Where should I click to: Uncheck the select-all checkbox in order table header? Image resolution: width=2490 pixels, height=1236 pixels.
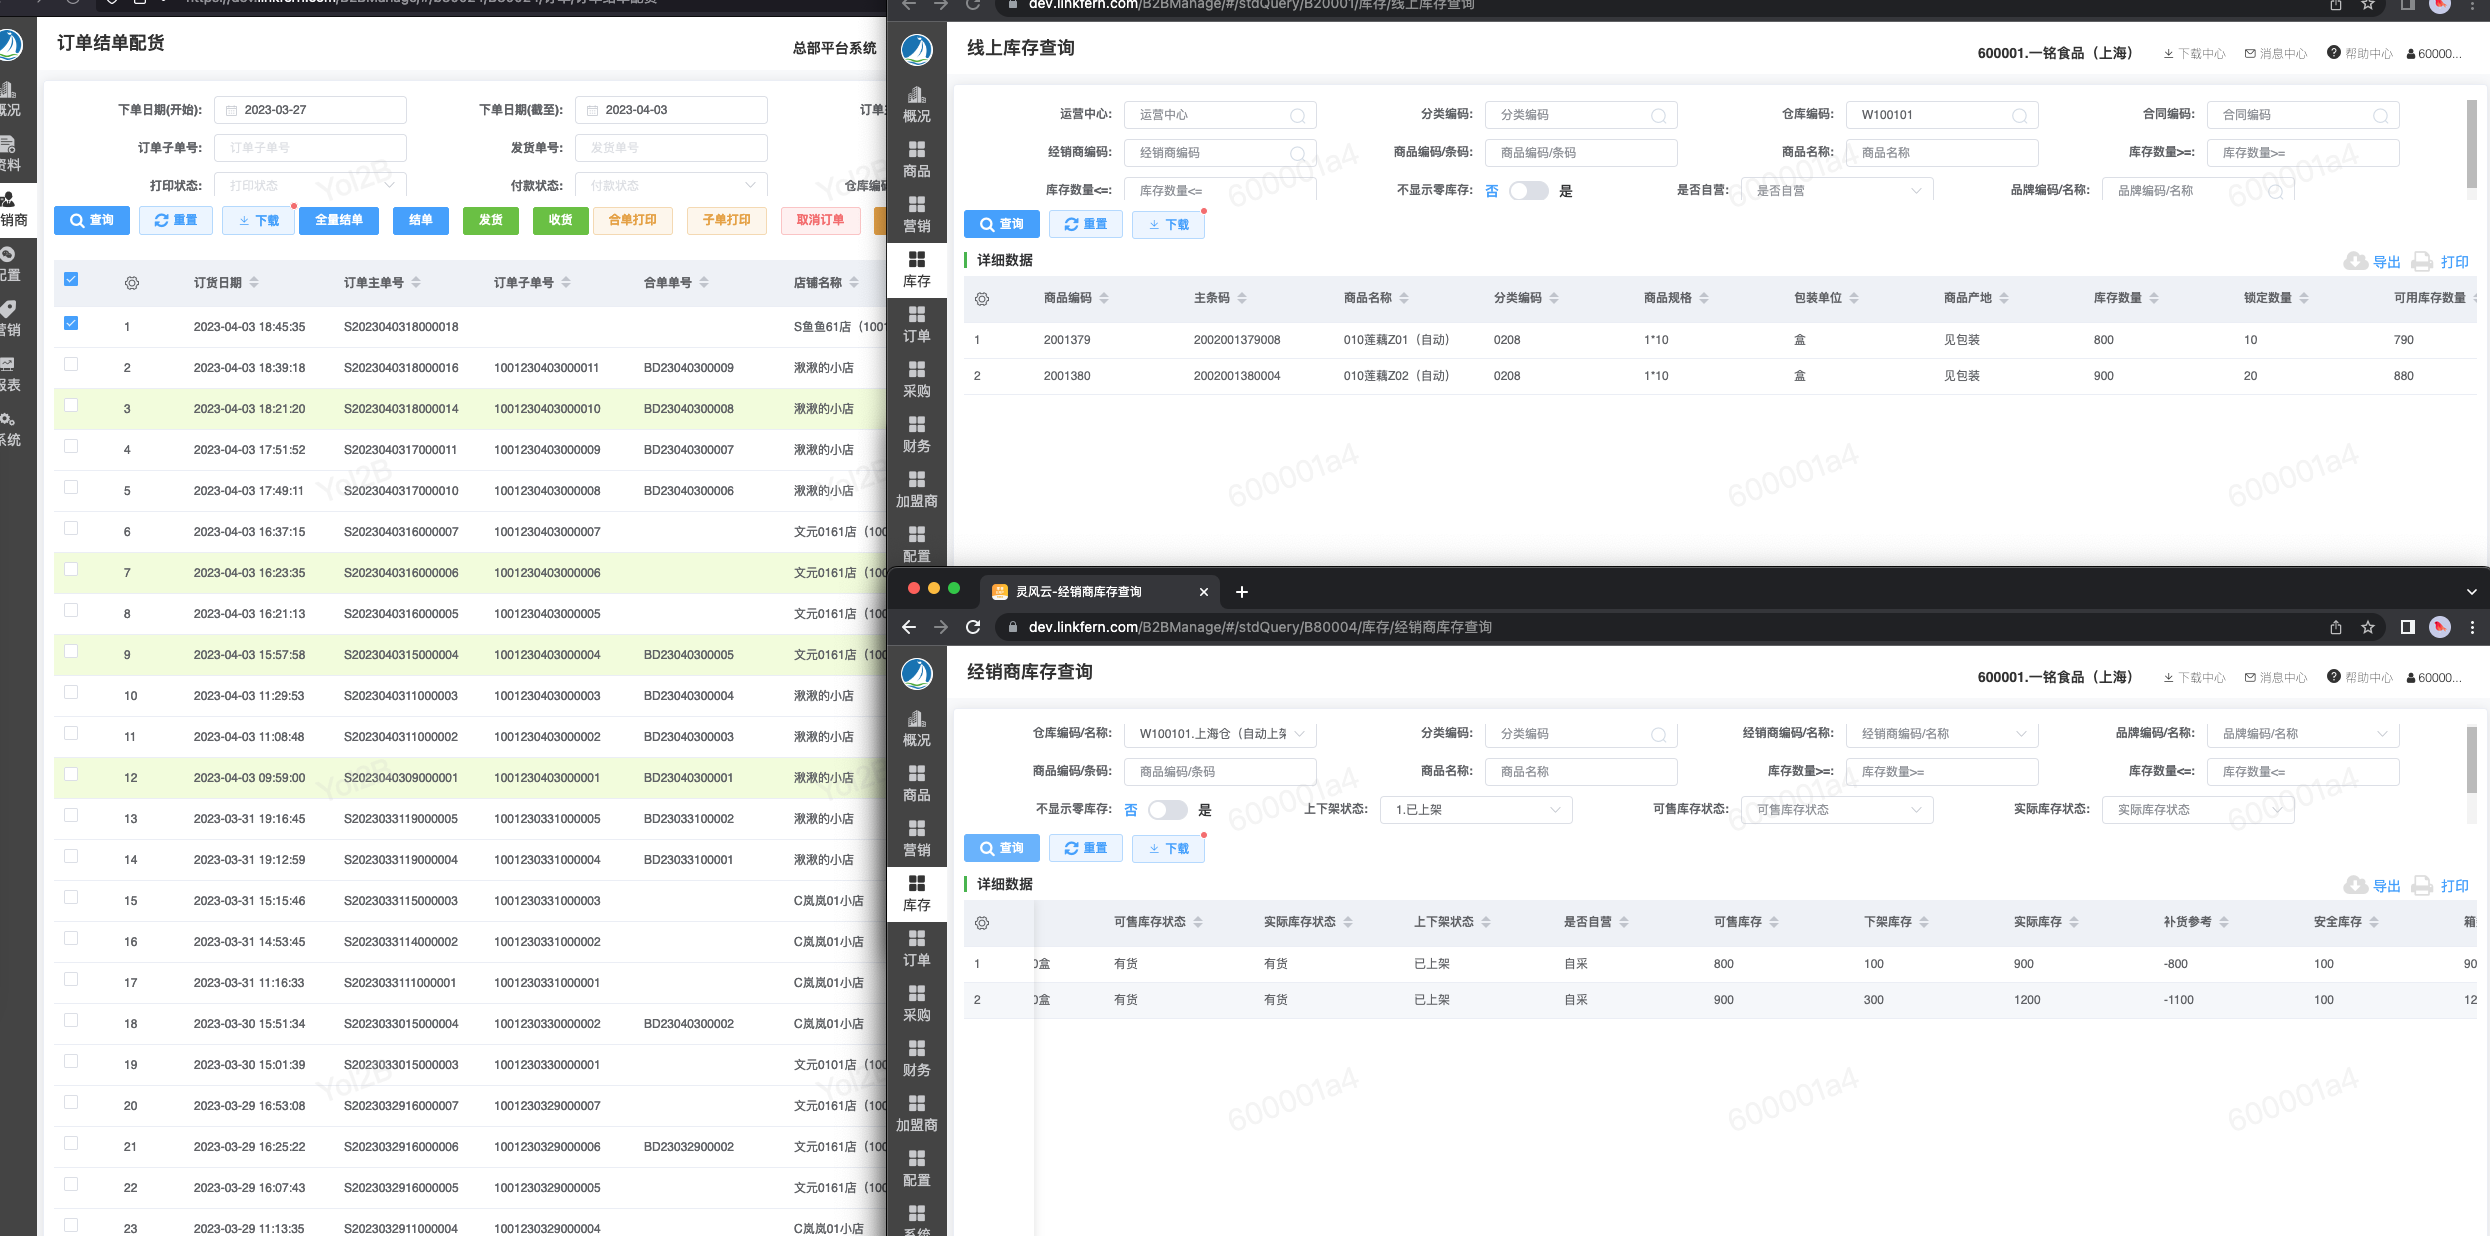[x=71, y=279]
